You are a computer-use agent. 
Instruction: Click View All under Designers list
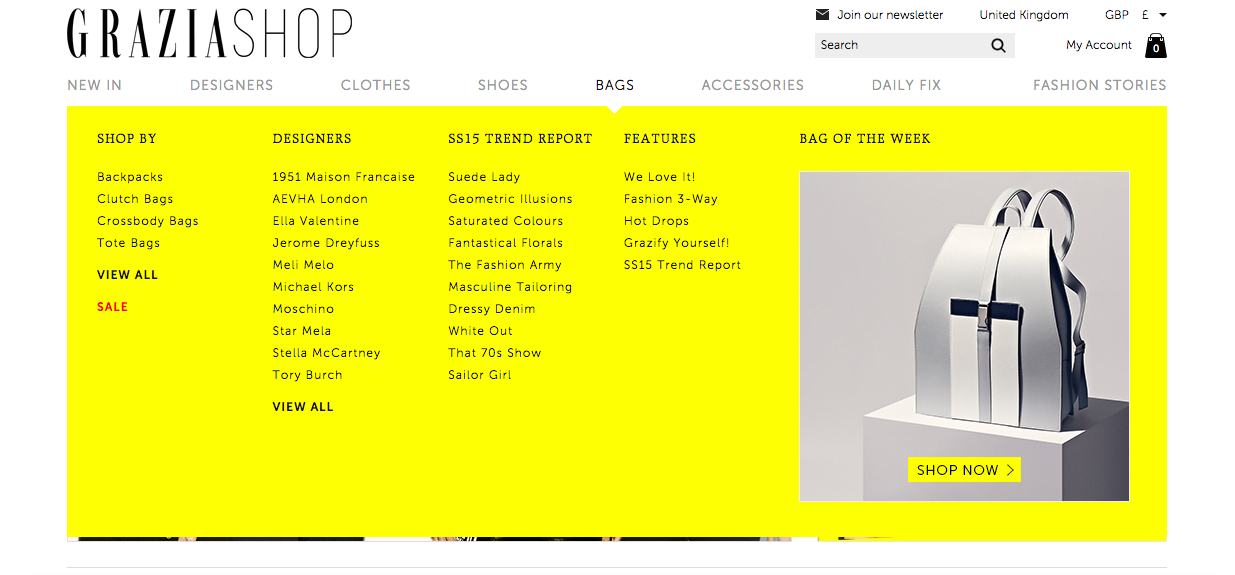[303, 407]
